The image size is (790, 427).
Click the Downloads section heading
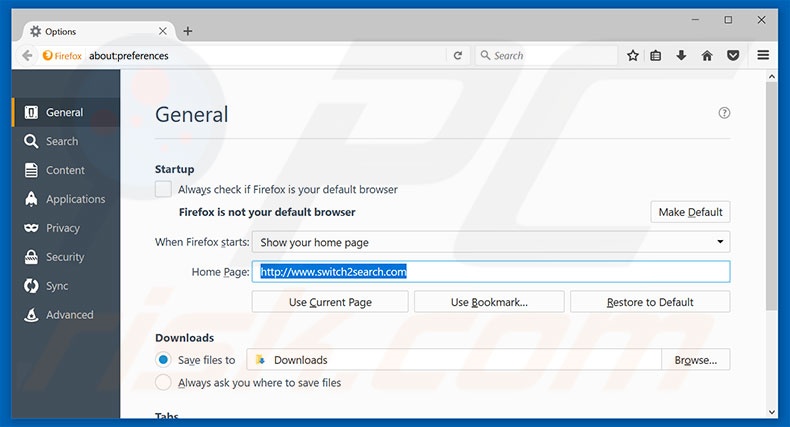[x=184, y=338]
